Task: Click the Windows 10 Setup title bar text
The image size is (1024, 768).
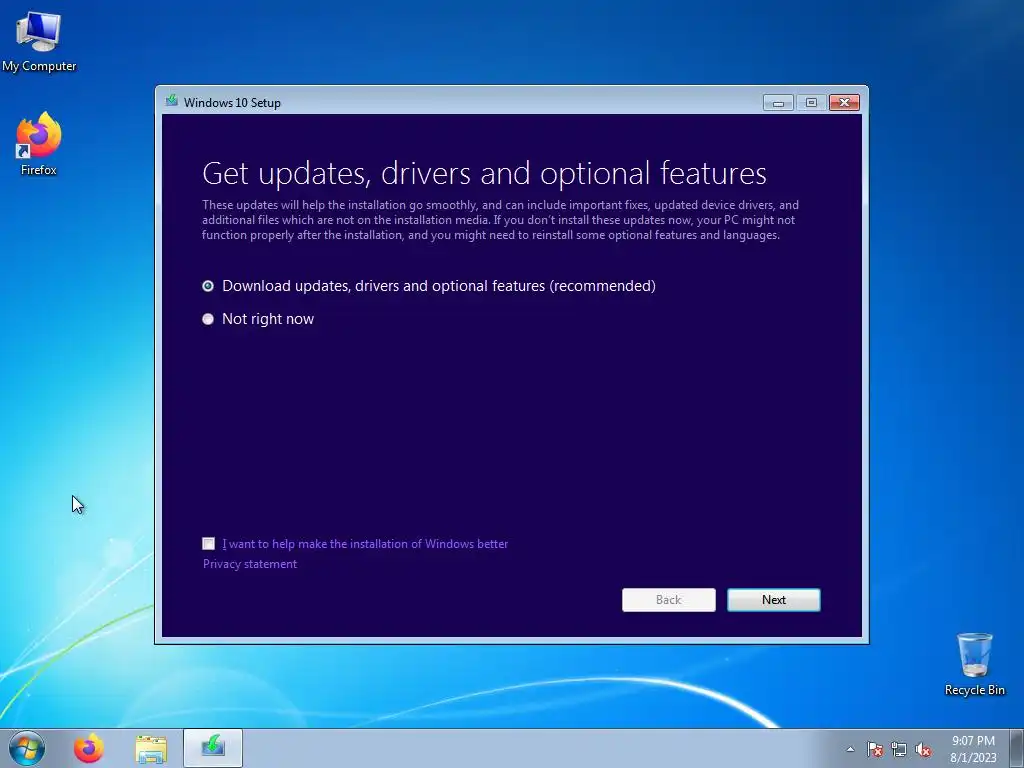Action: (232, 103)
